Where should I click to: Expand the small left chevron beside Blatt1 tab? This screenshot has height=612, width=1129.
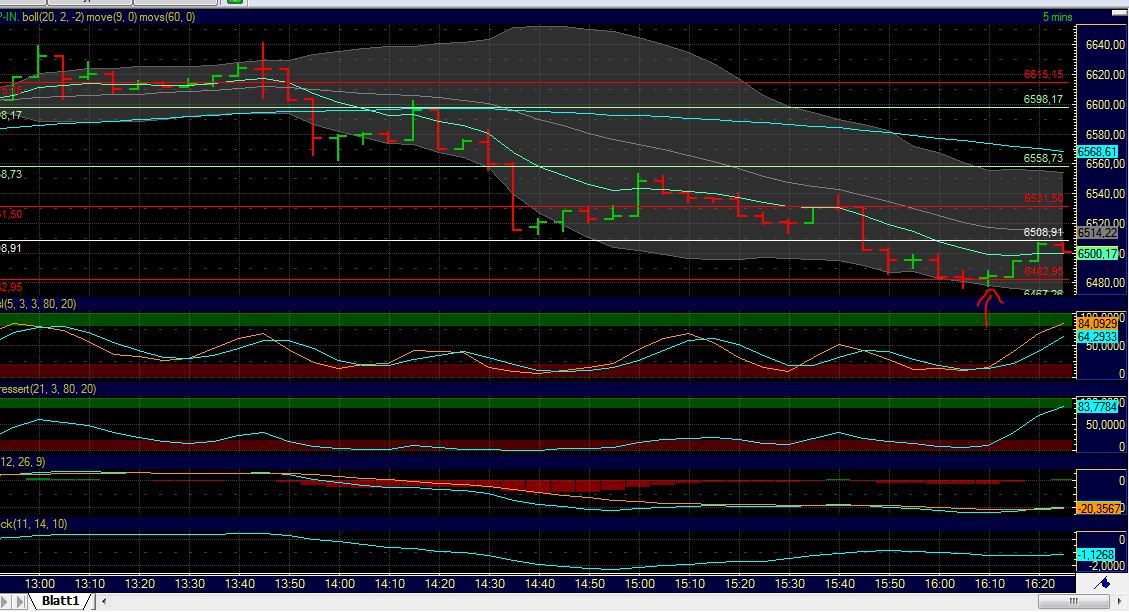103,602
